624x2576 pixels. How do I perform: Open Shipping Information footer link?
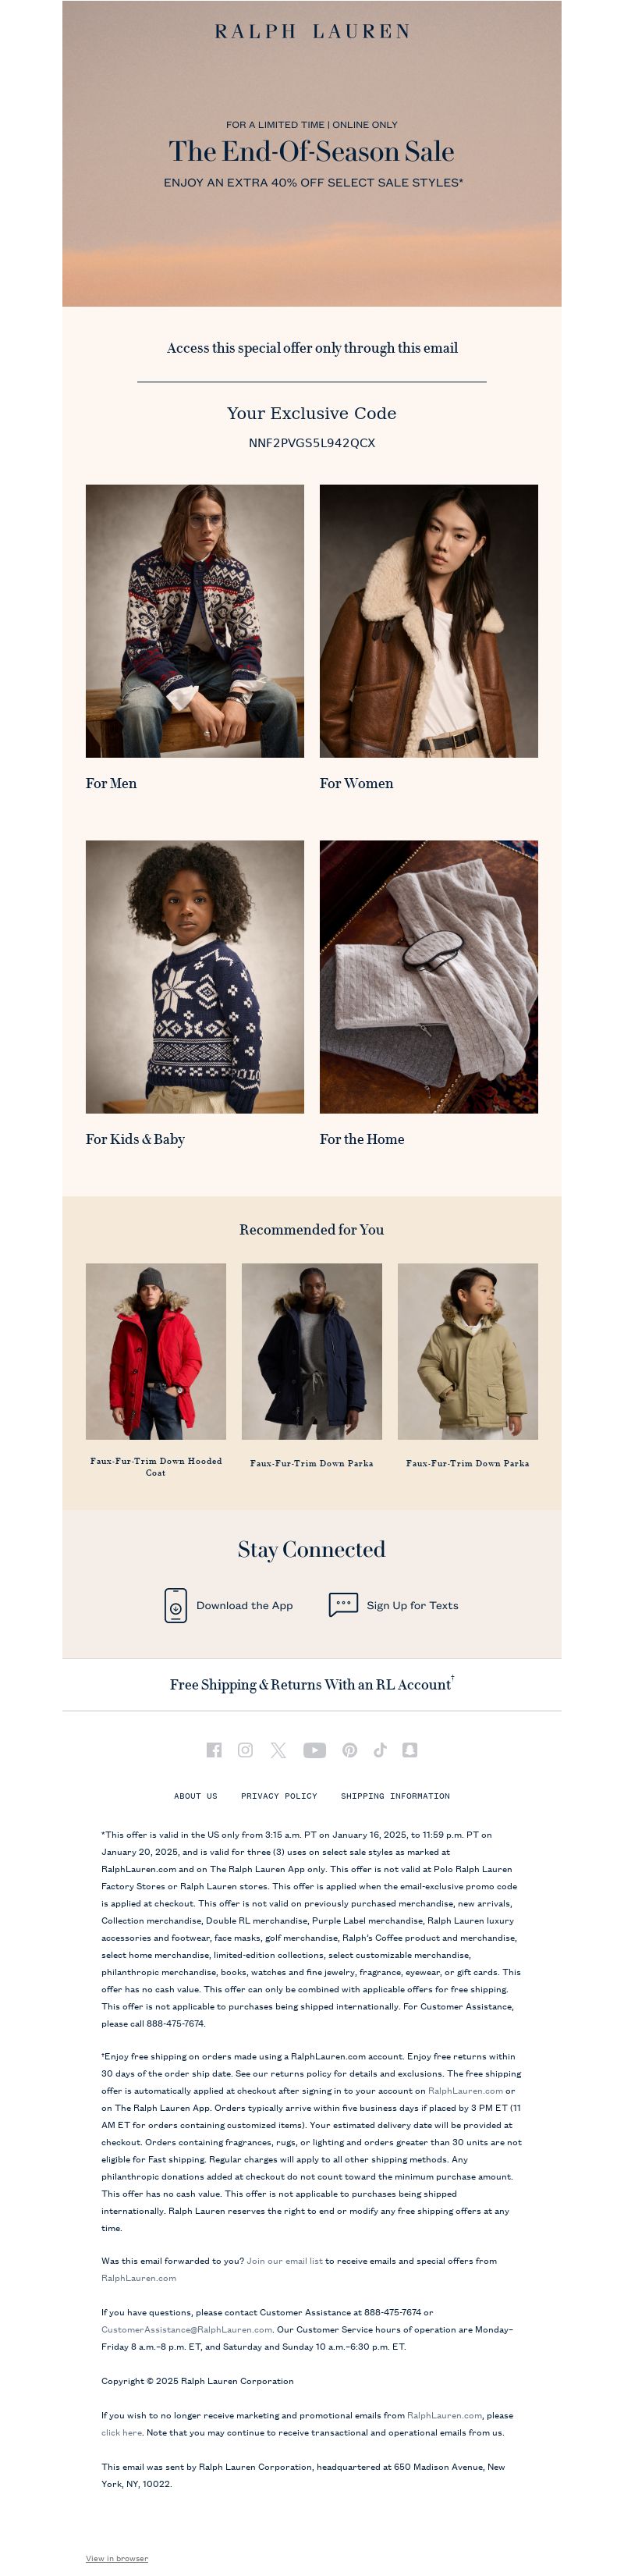tap(395, 1796)
